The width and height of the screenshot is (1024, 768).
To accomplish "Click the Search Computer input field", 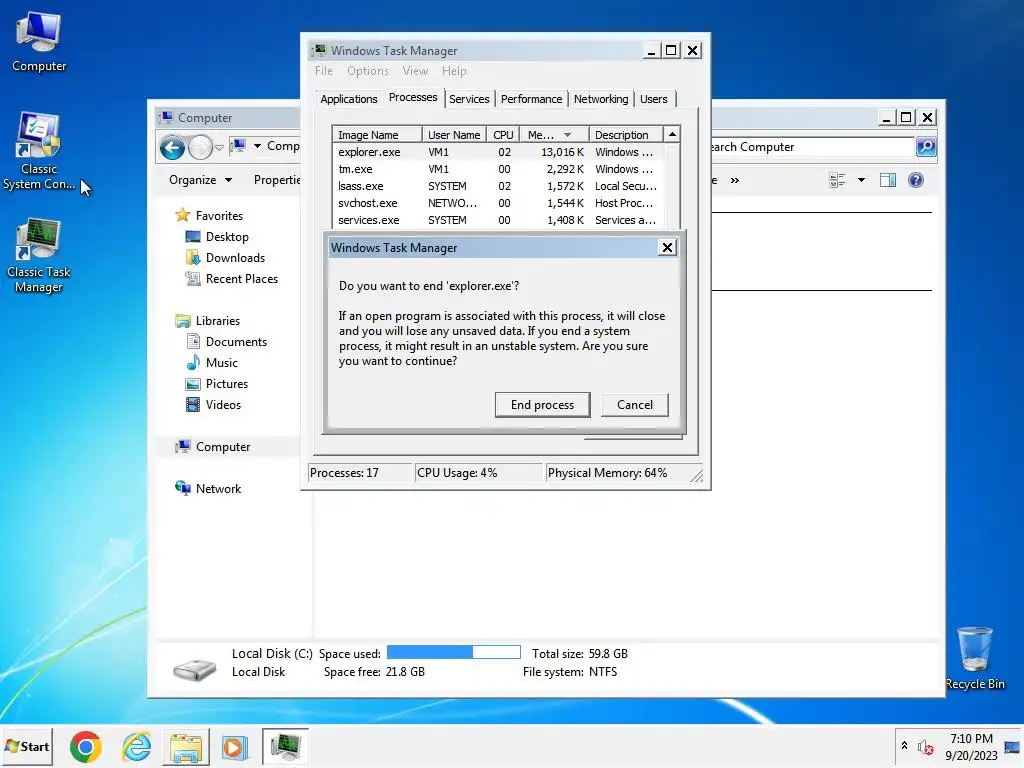I will pos(813,147).
